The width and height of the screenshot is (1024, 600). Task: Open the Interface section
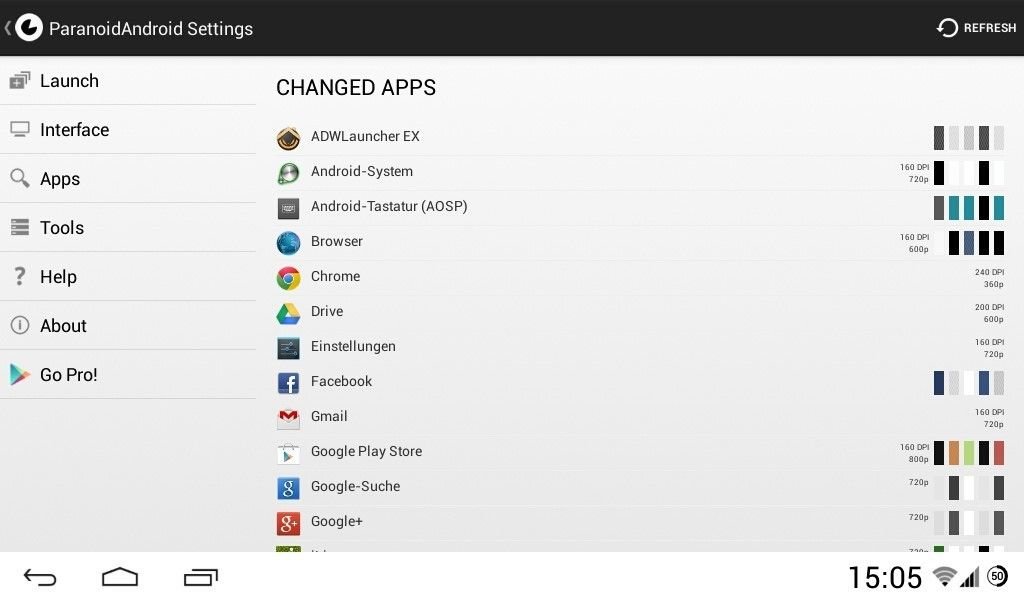(128, 129)
